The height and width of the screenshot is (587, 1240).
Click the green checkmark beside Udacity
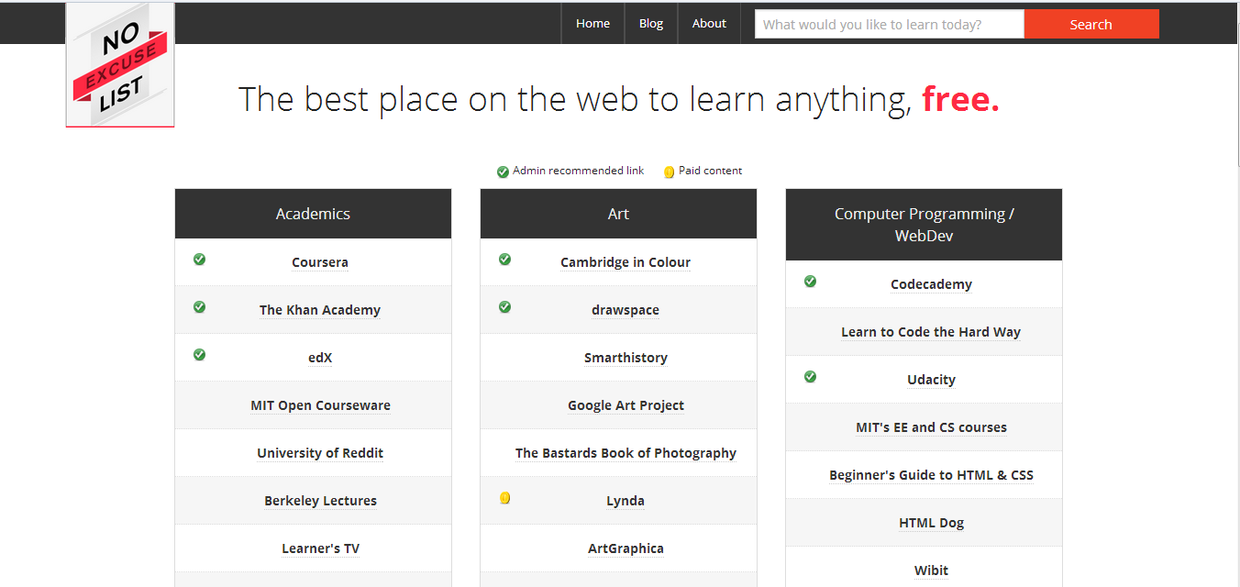tap(810, 377)
